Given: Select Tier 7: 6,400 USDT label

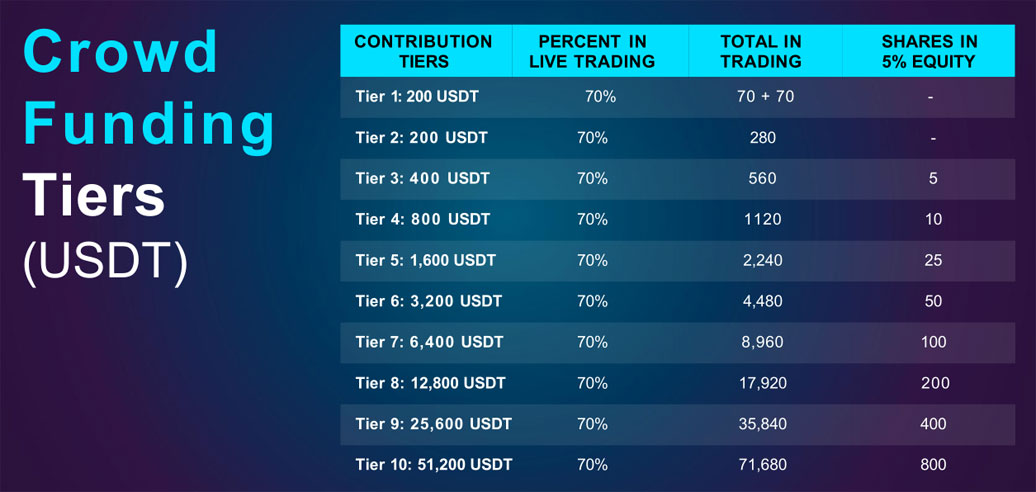Looking at the screenshot, I should pos(429,342).
